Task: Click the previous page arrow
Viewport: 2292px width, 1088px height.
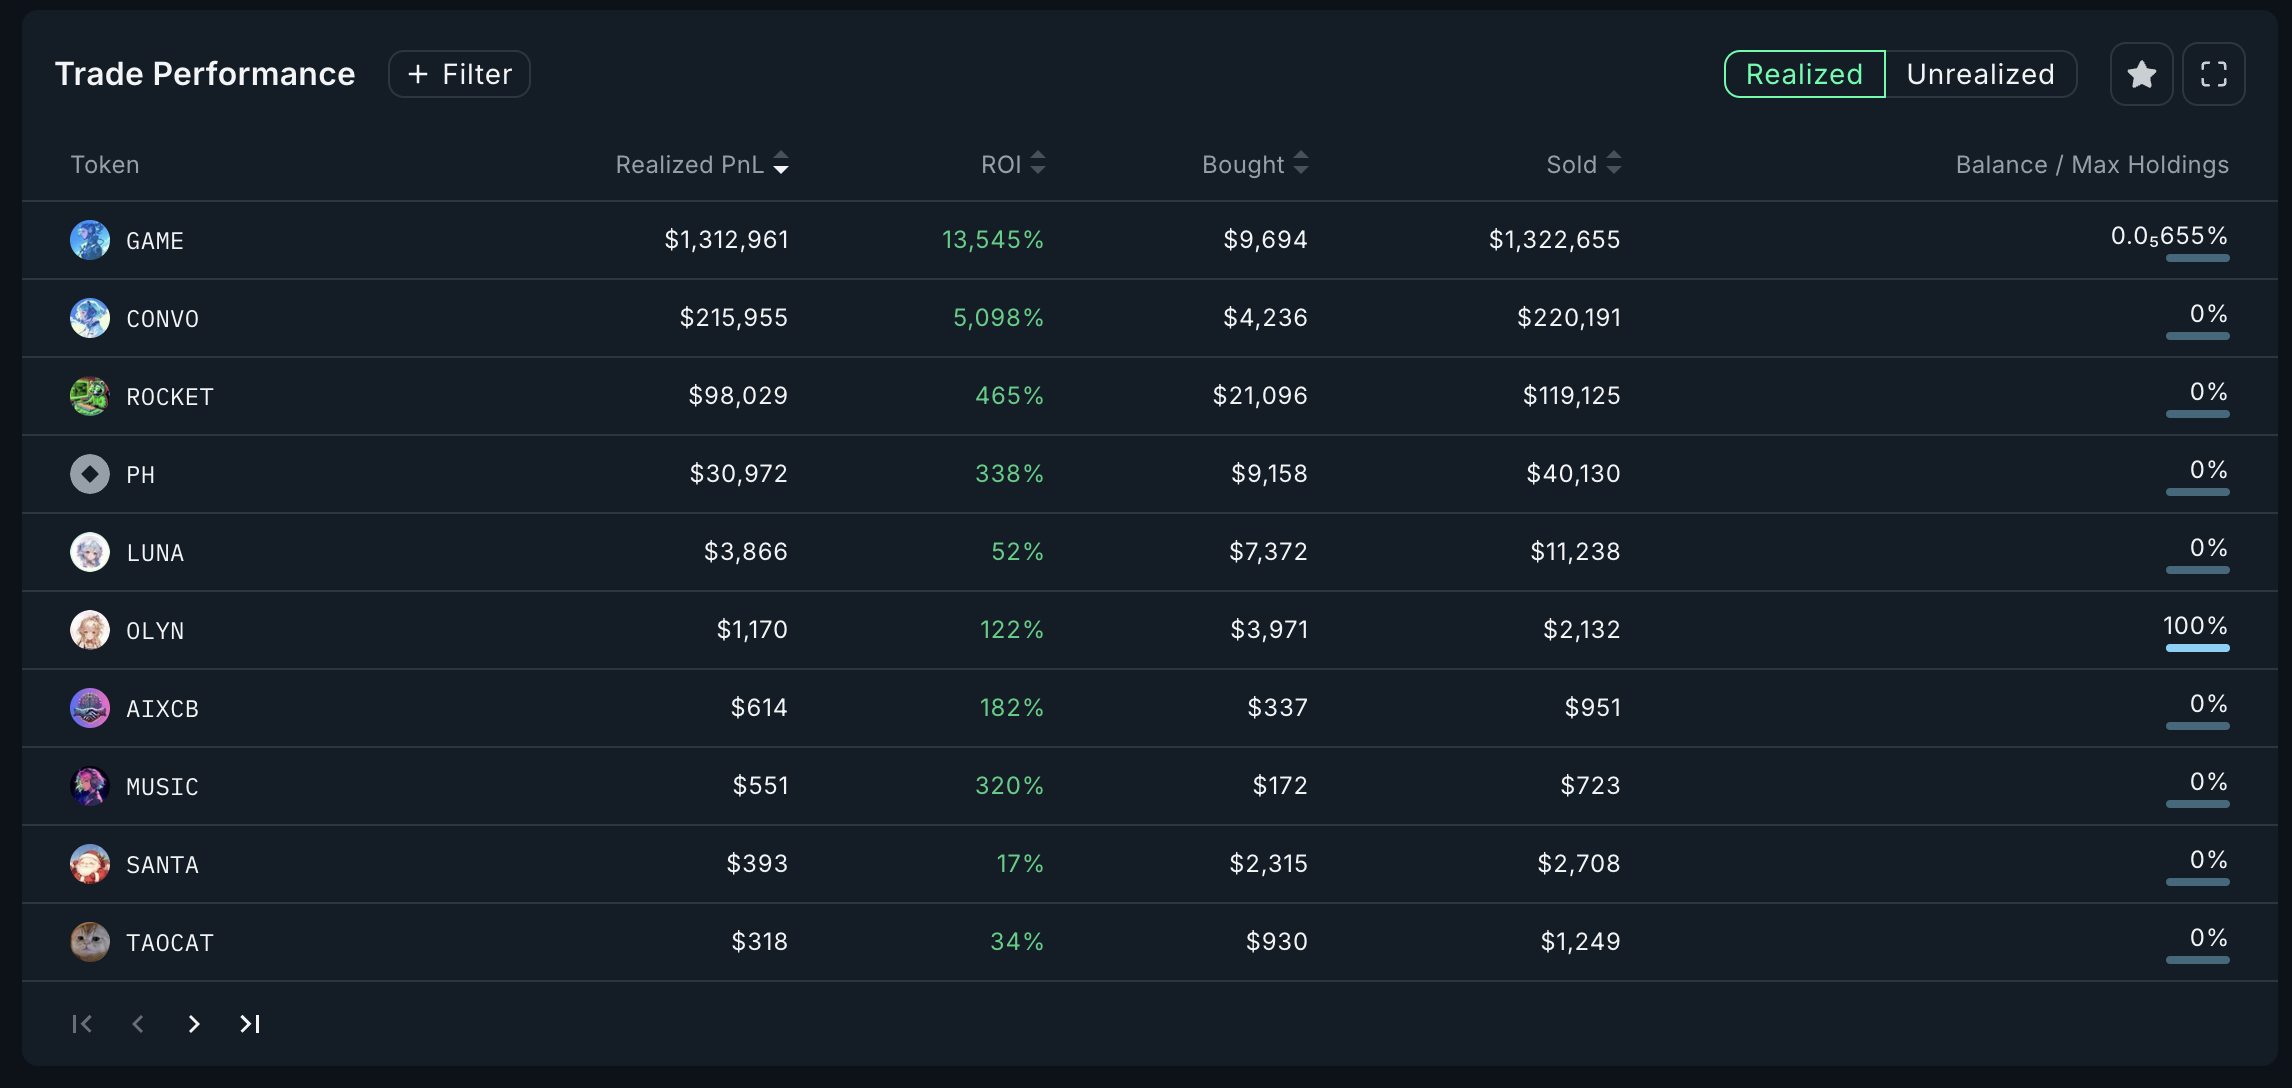Action: pyautogui.click(x=138, y=1024)
